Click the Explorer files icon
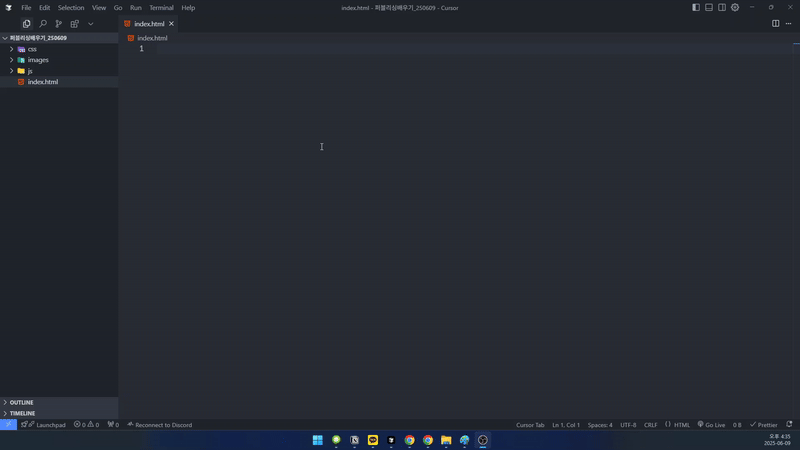Image resolution: width=800 pixels, height=450 pixels. (26, 24)
